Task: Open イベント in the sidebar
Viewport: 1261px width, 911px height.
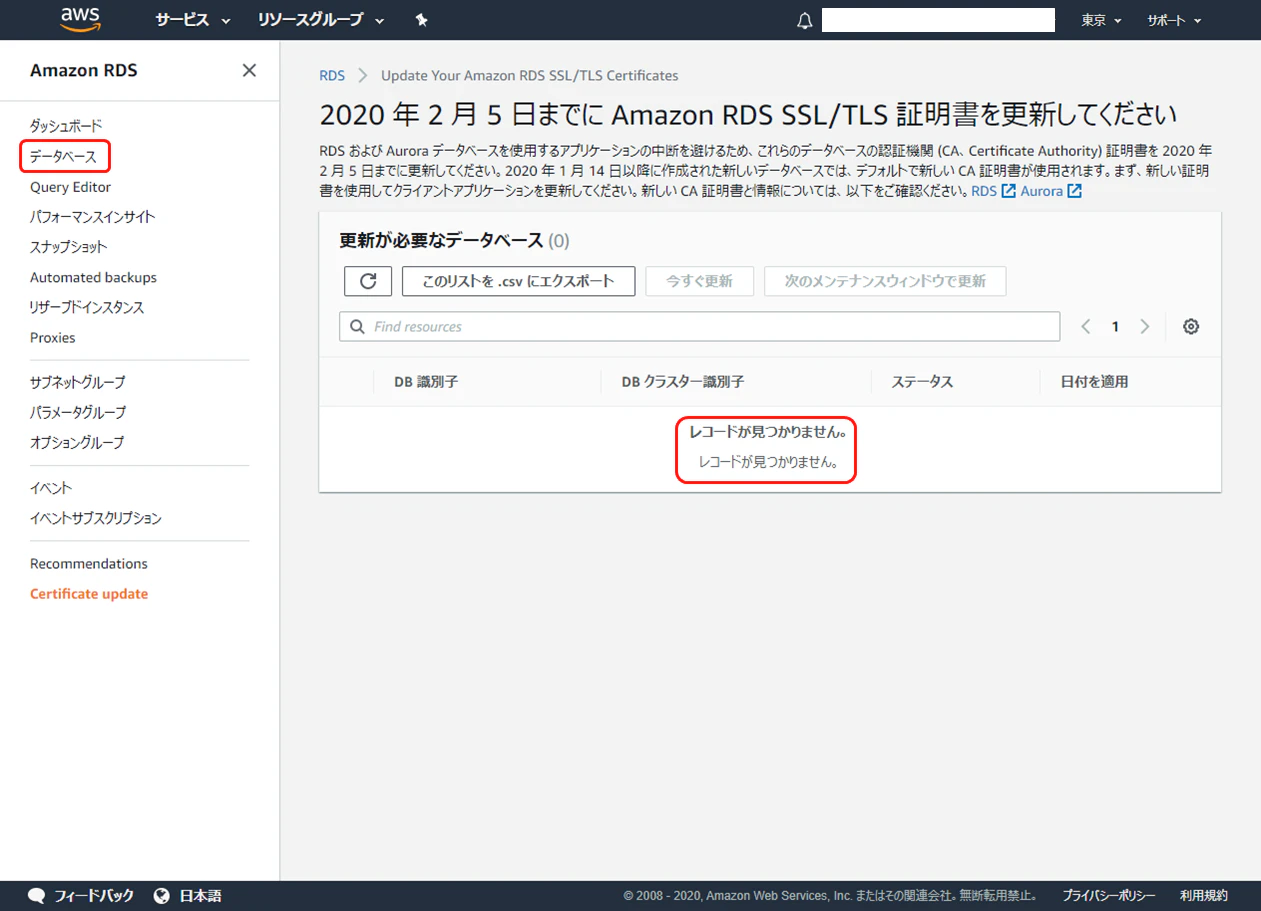Action: point(51,488)
